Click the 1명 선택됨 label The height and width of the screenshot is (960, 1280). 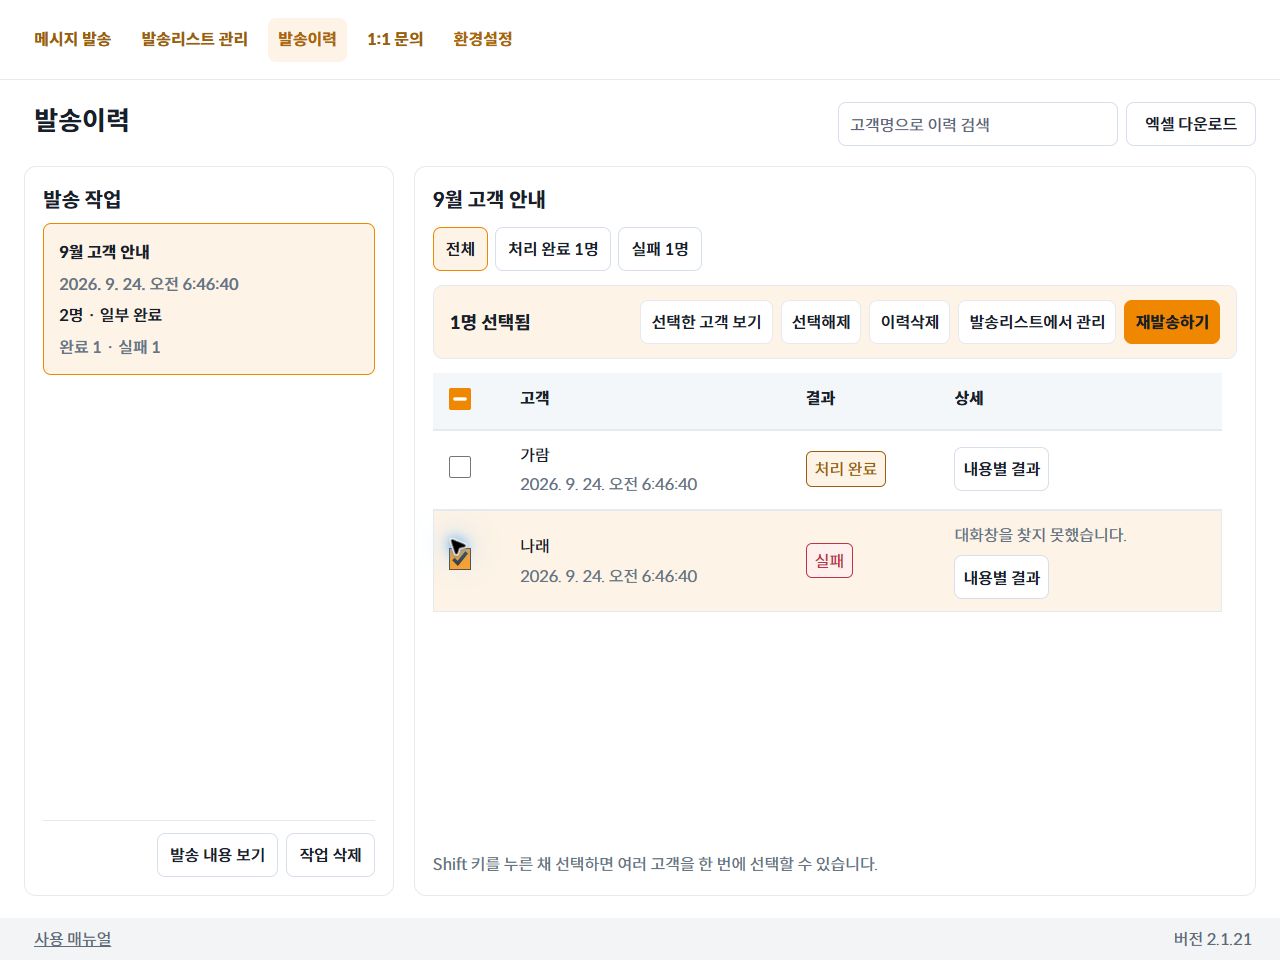coord(490,322)
